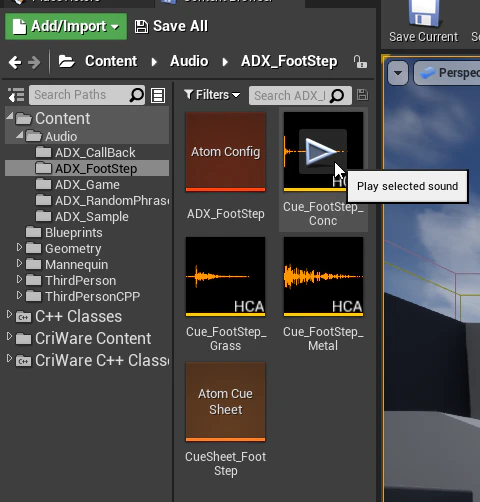Click the Cue_FootStep_Metal asset name
The height and width of the screenshot is (502, 480).
coord(323,339)
